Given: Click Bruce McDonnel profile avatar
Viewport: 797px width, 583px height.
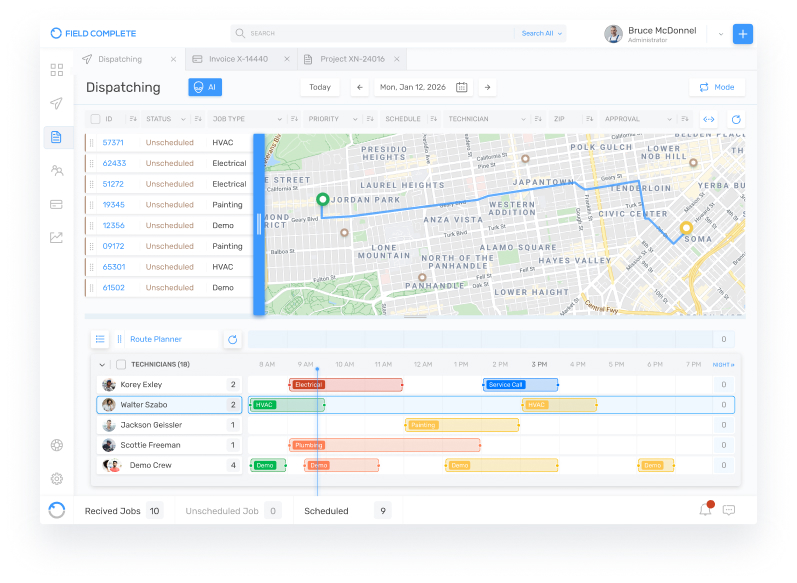Looking at the screenshot, I should point(614,34).
